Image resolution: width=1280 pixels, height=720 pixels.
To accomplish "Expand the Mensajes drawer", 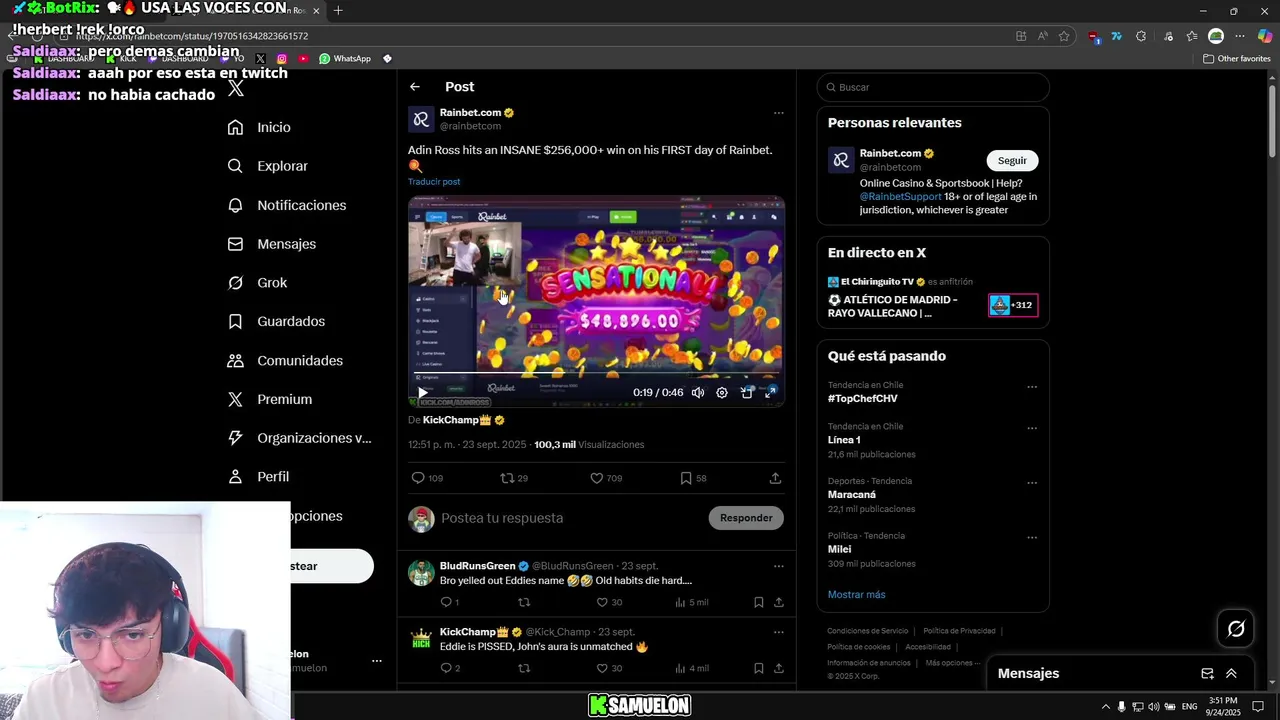I will click(1231, 674).
